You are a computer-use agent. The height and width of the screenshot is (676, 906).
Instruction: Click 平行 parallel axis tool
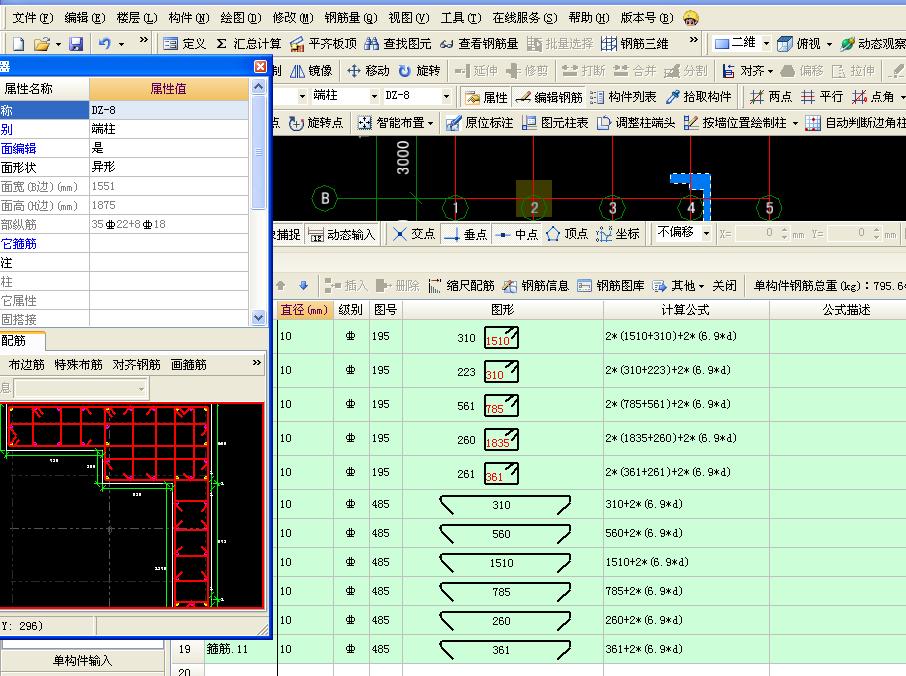coord(822,96)
